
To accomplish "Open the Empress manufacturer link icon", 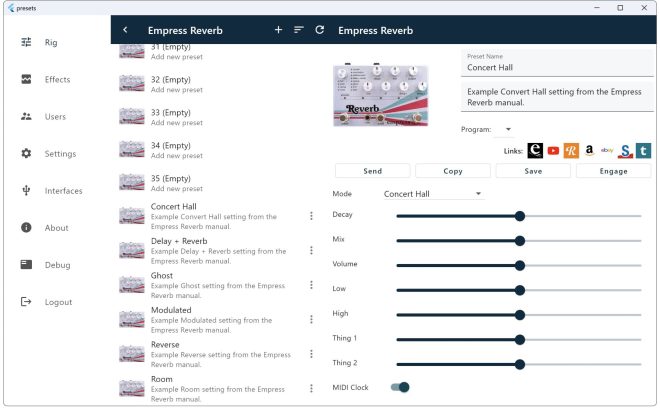I will click(x=535, y=151).
